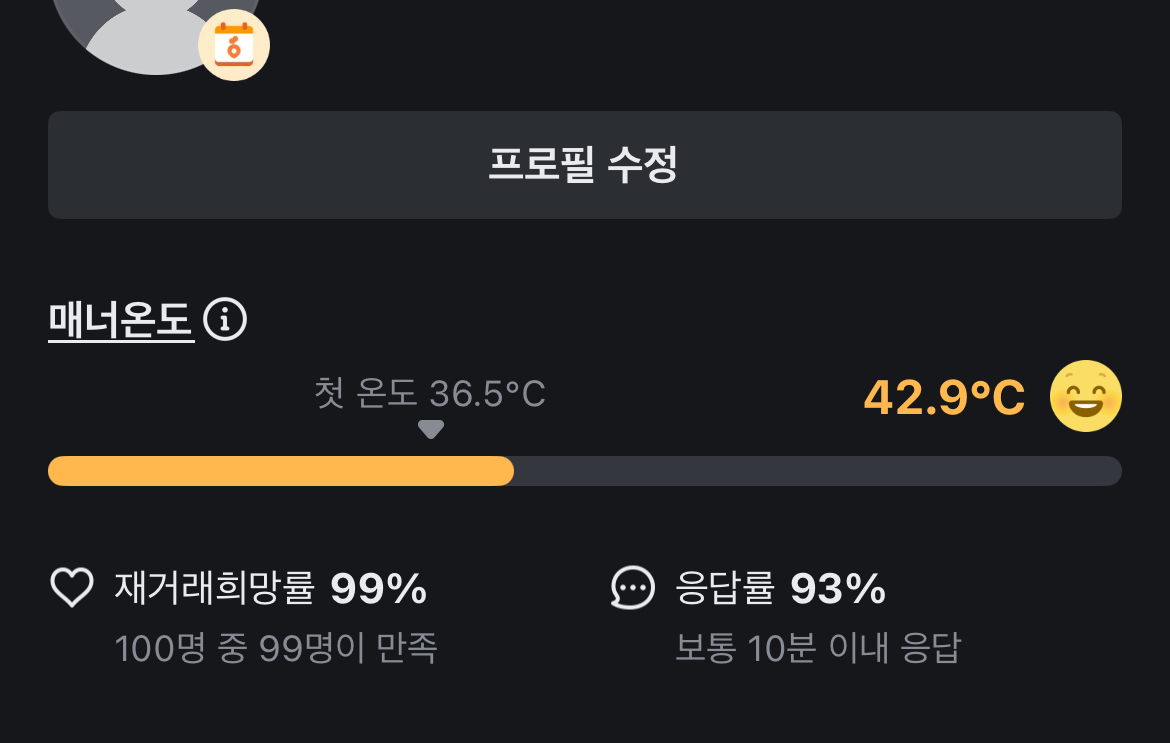The width and height of the screenshot is (1170, 743).
Task: Click the 응답률 label text
Action: (726, 588)
